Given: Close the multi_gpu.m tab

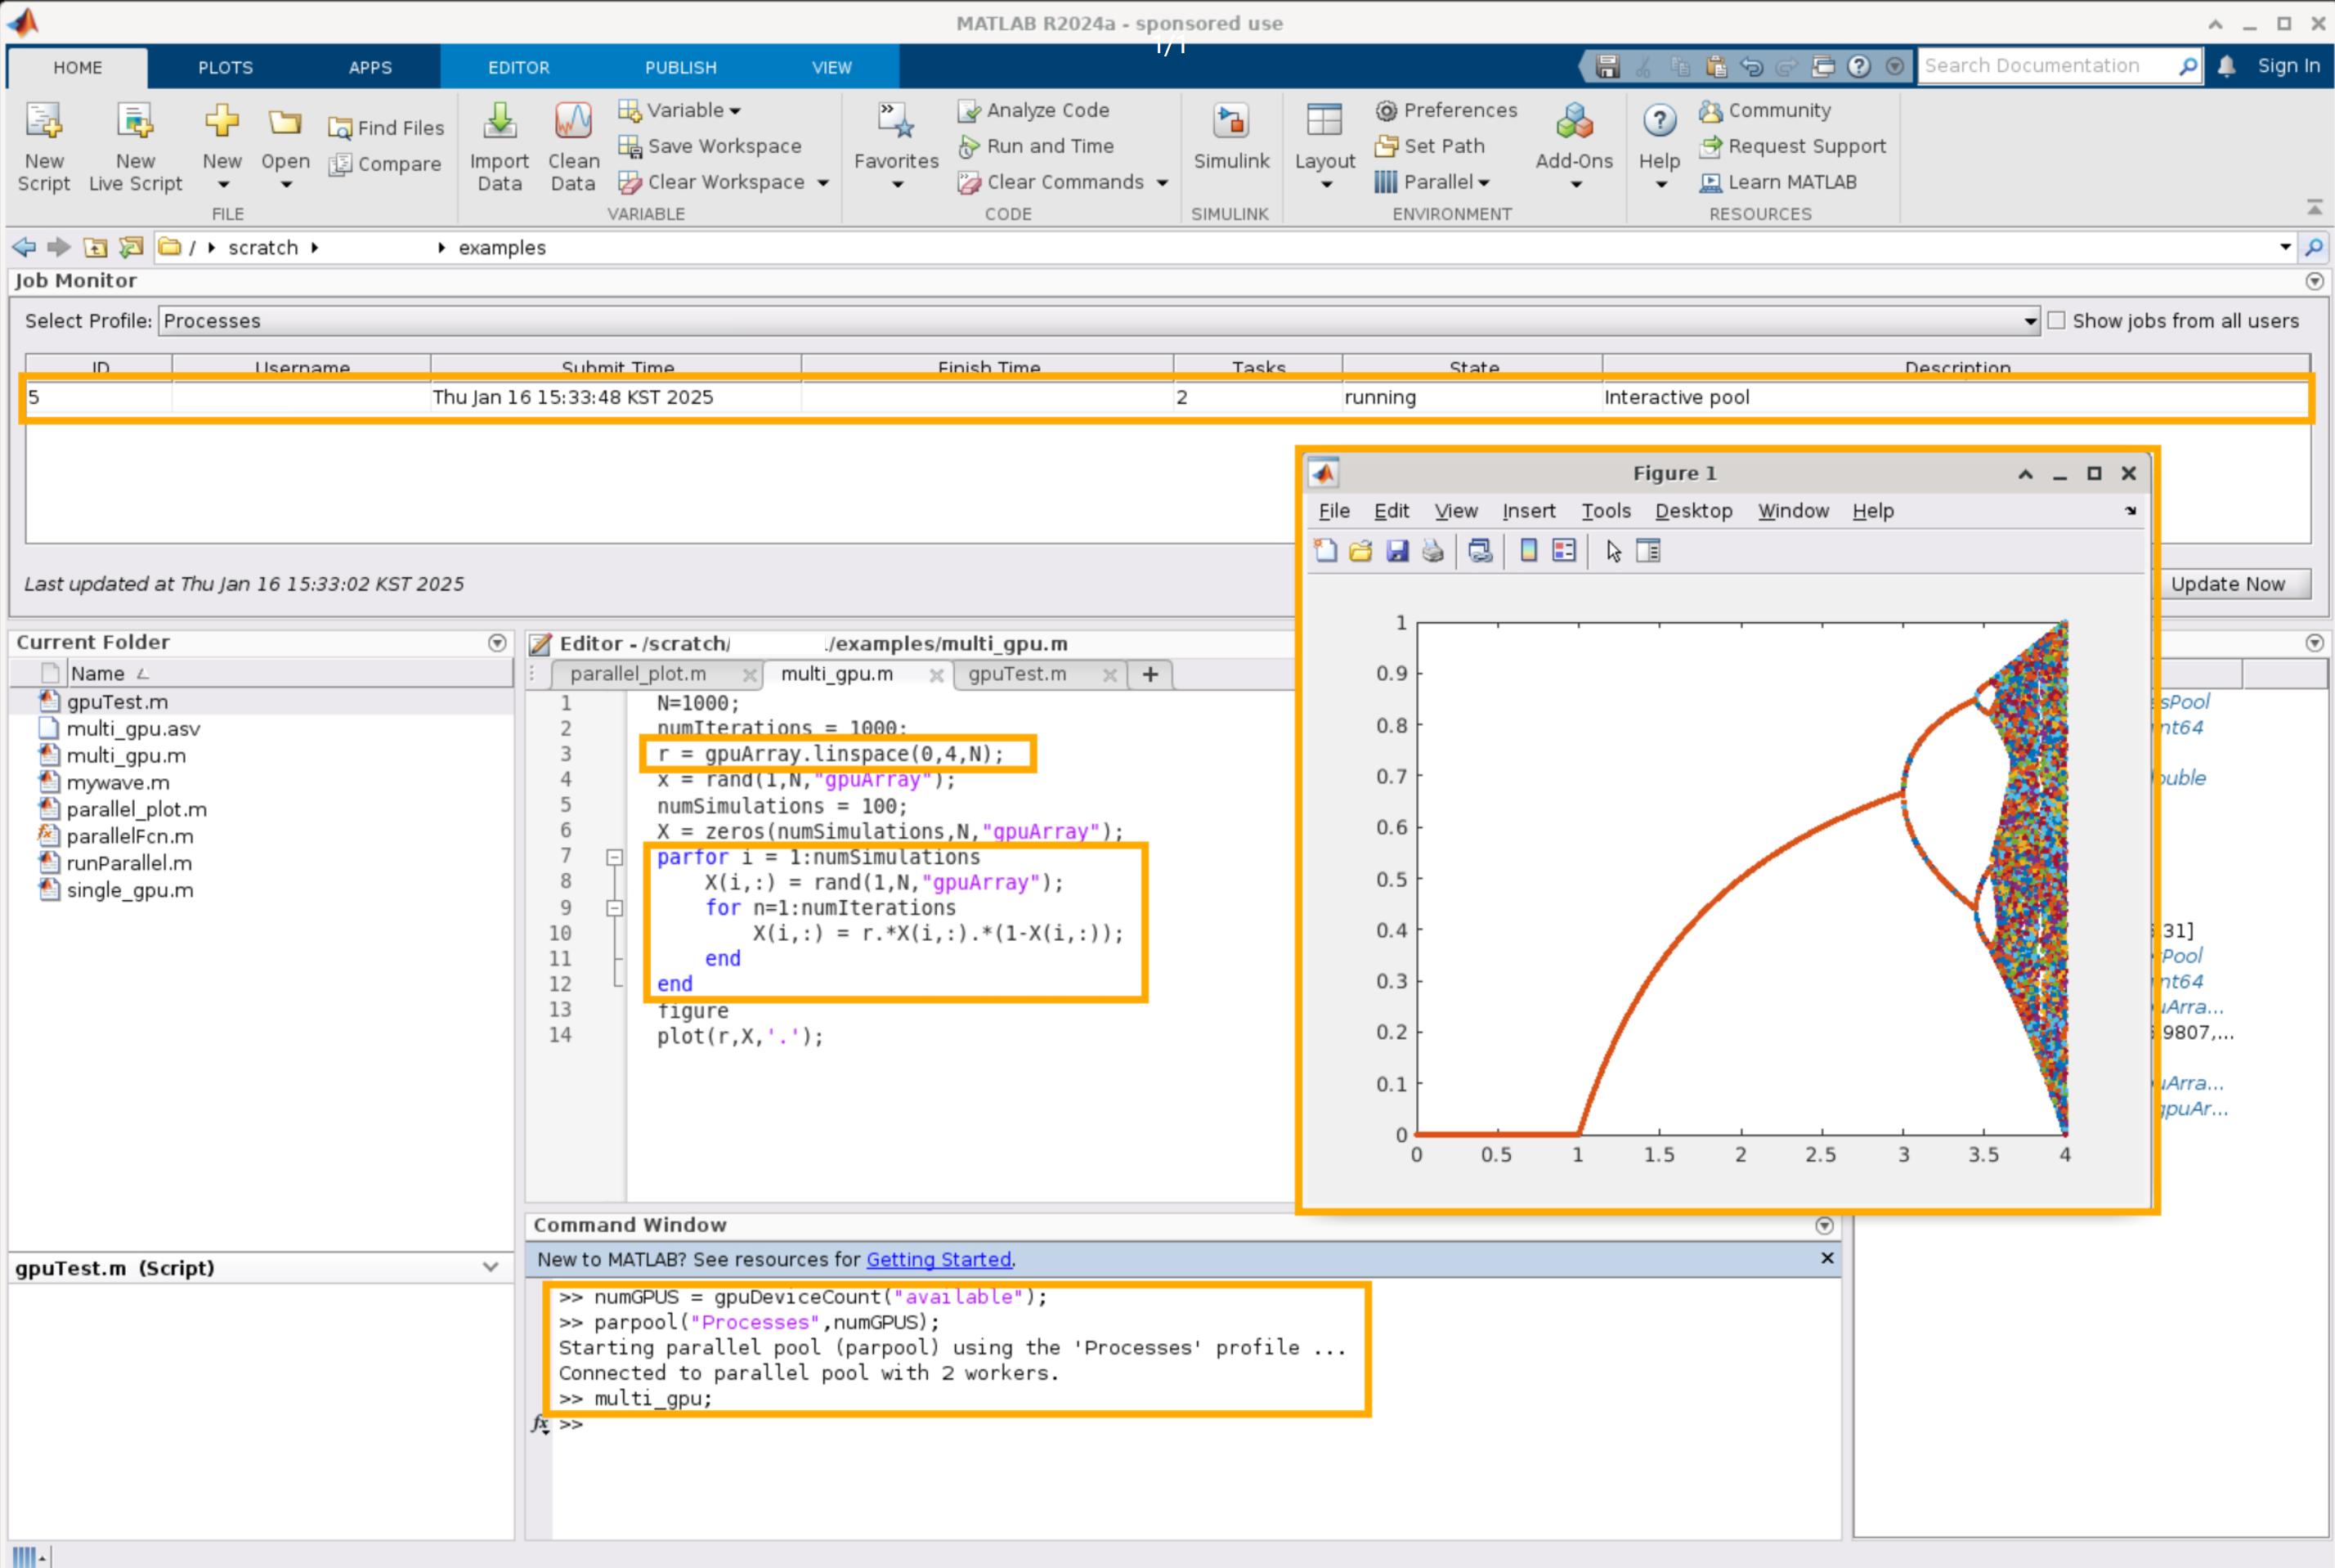Looking at the screenshot, I should pos(936,675).
